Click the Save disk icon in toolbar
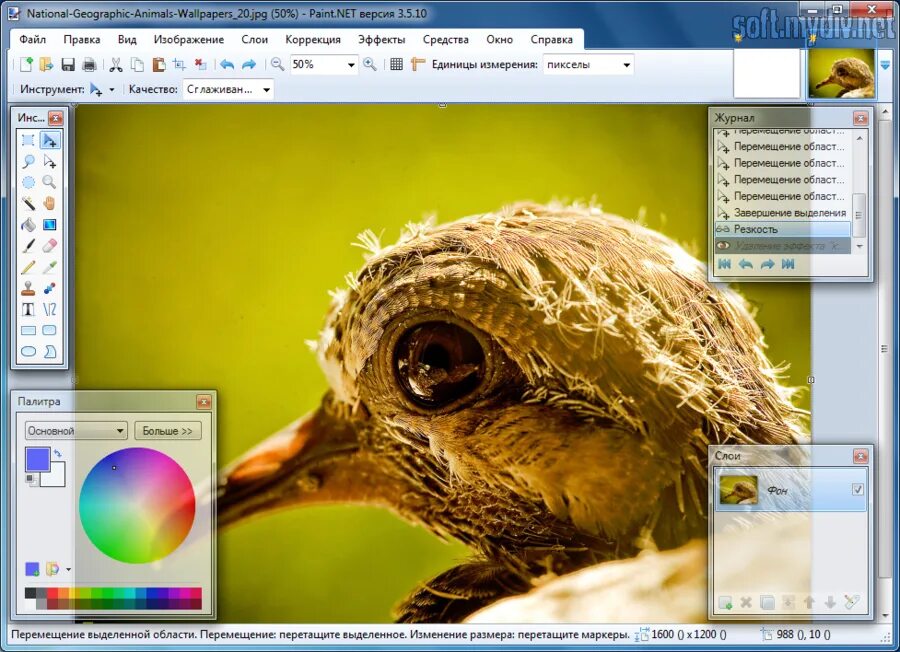 coord(68,64)
